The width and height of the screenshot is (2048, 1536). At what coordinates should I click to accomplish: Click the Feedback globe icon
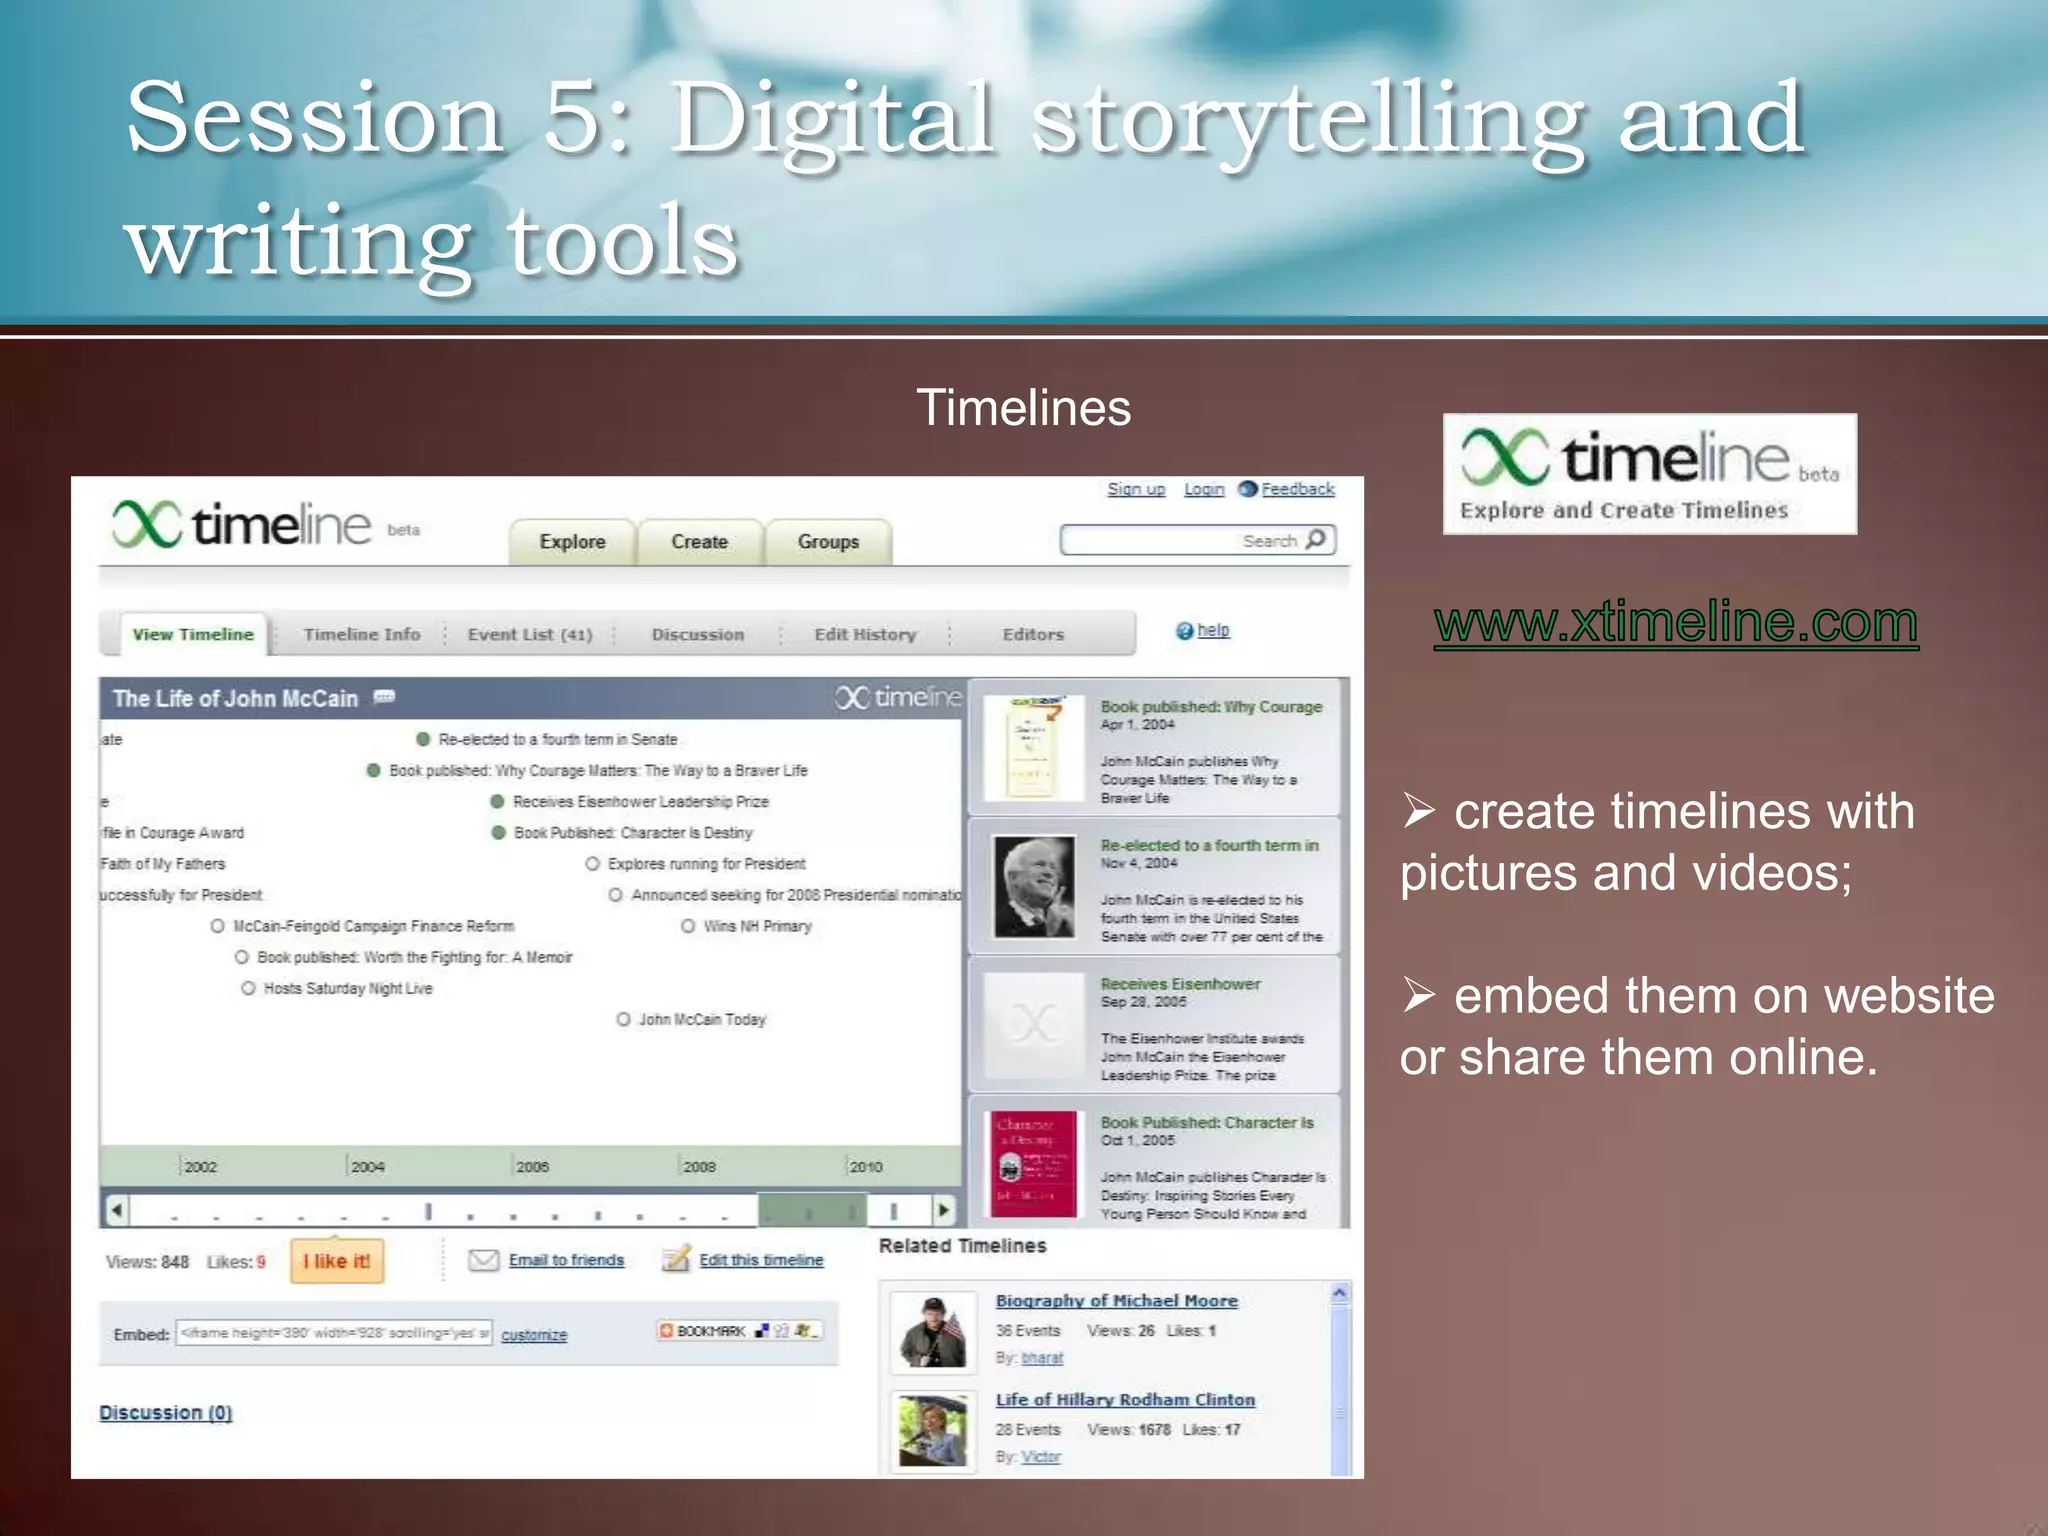1247,489
